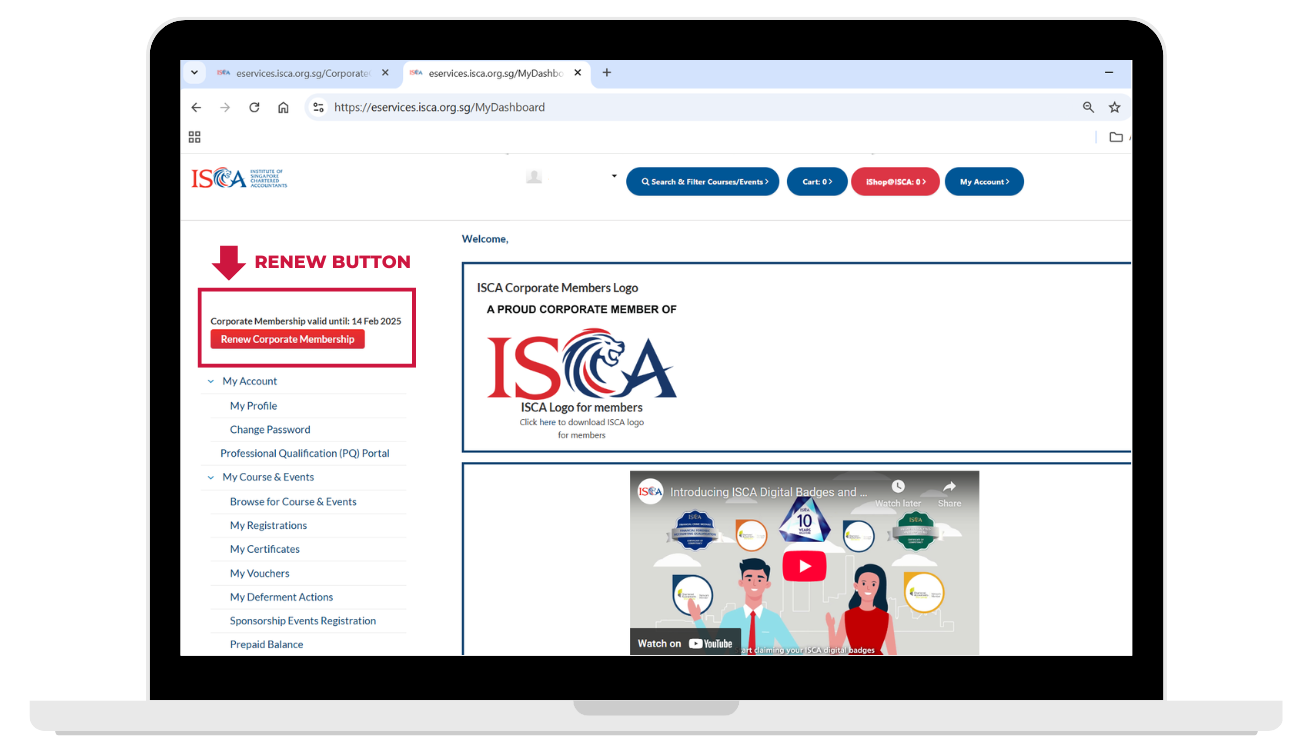Go back in browser history
The image size is (1303, 748).
click(196, 107)
